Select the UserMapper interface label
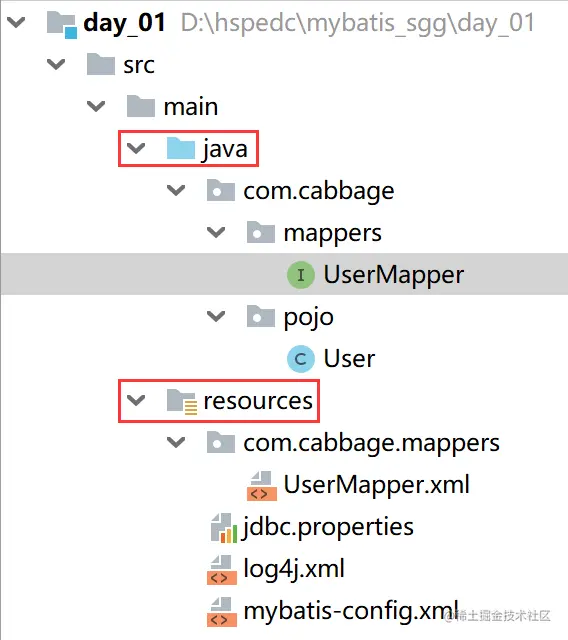 394,275
